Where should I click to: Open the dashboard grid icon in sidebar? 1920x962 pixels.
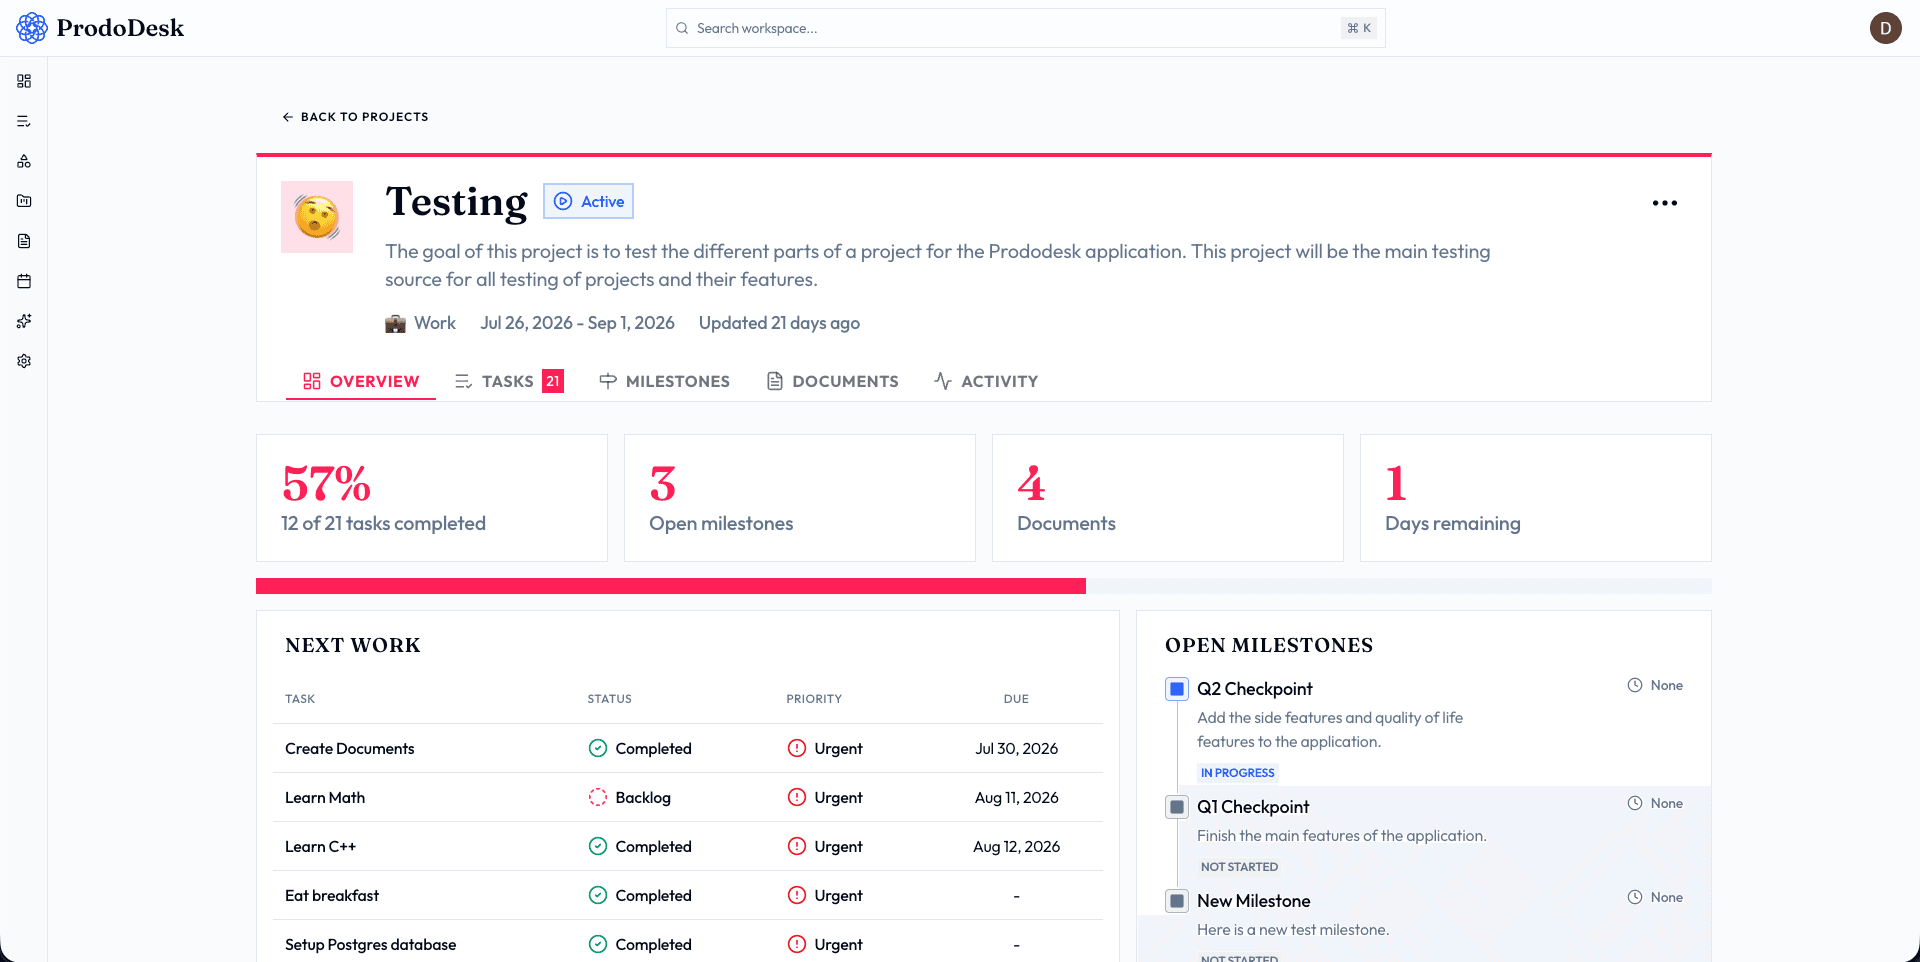(24, 81)
